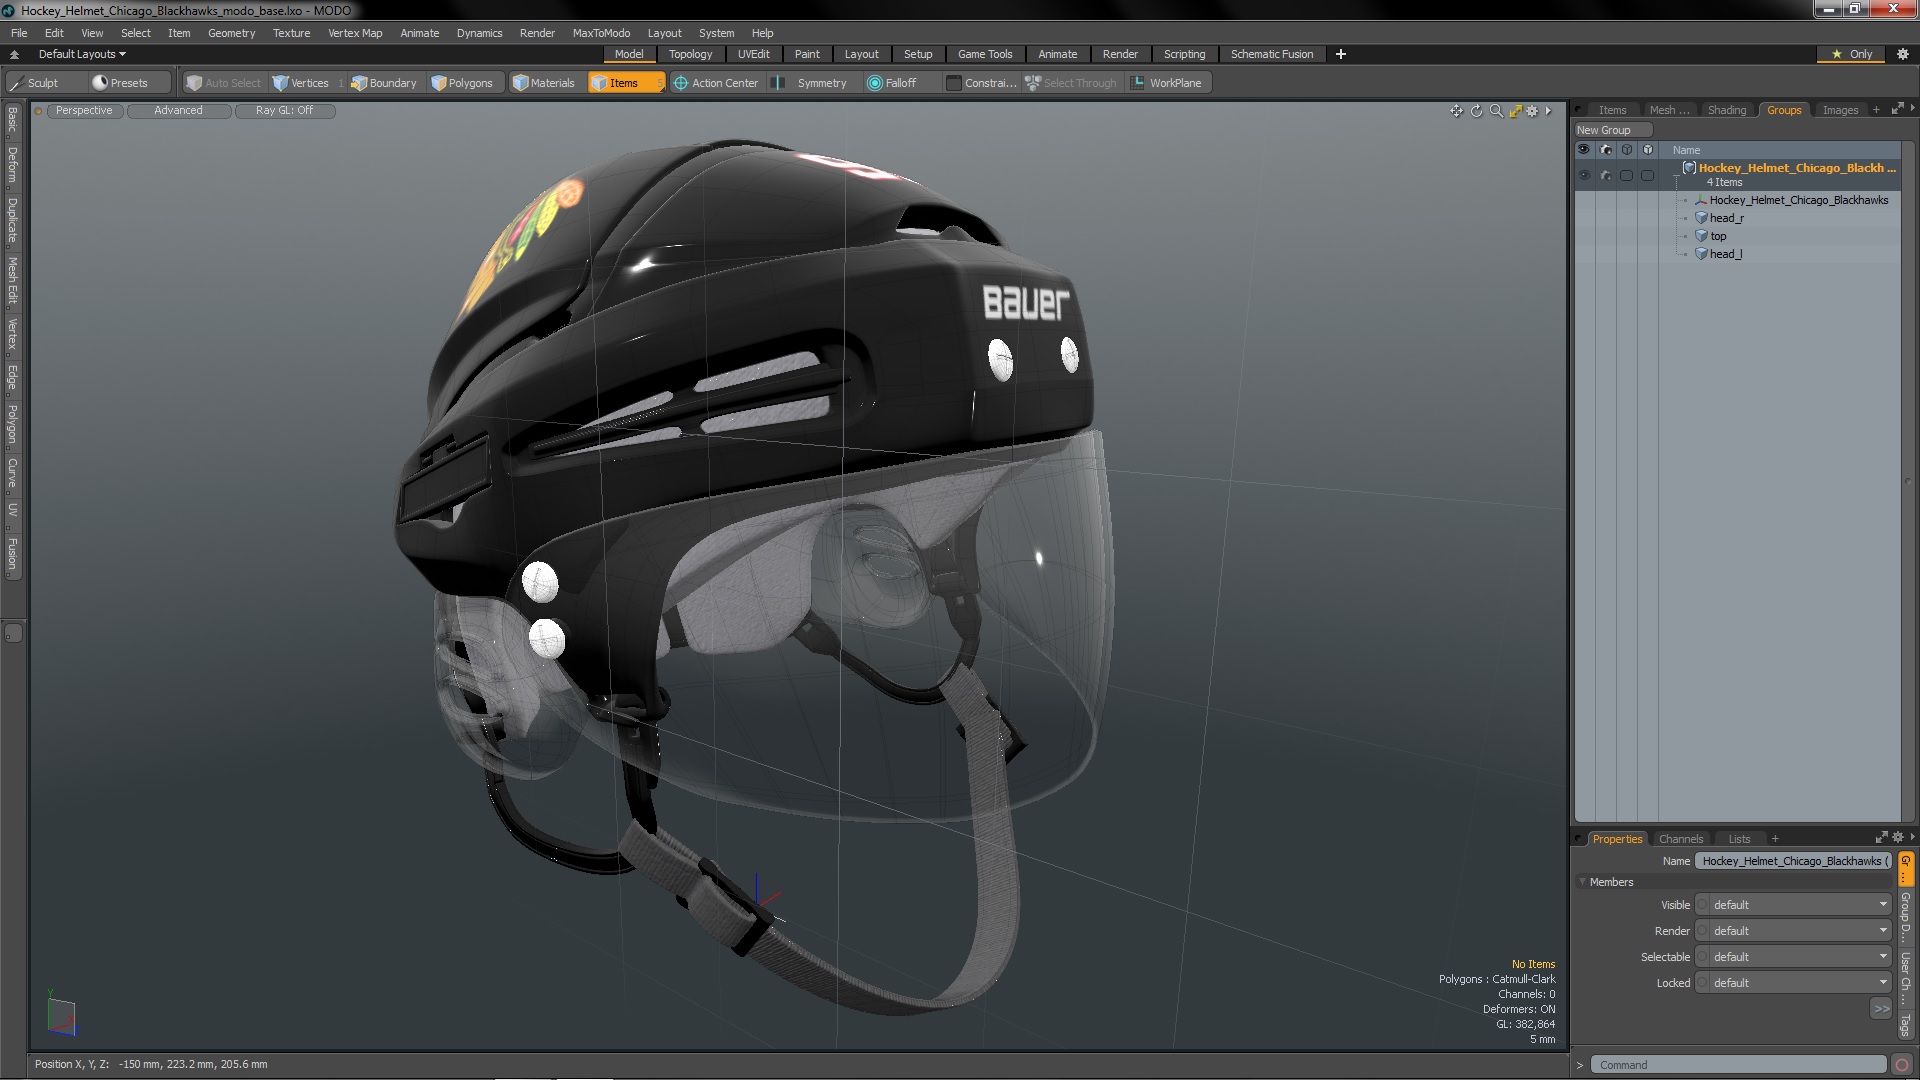This screenshot has width=1920, height=1080.
Task: Click the viewport zoom magnifier icon
Action: 1496,111
